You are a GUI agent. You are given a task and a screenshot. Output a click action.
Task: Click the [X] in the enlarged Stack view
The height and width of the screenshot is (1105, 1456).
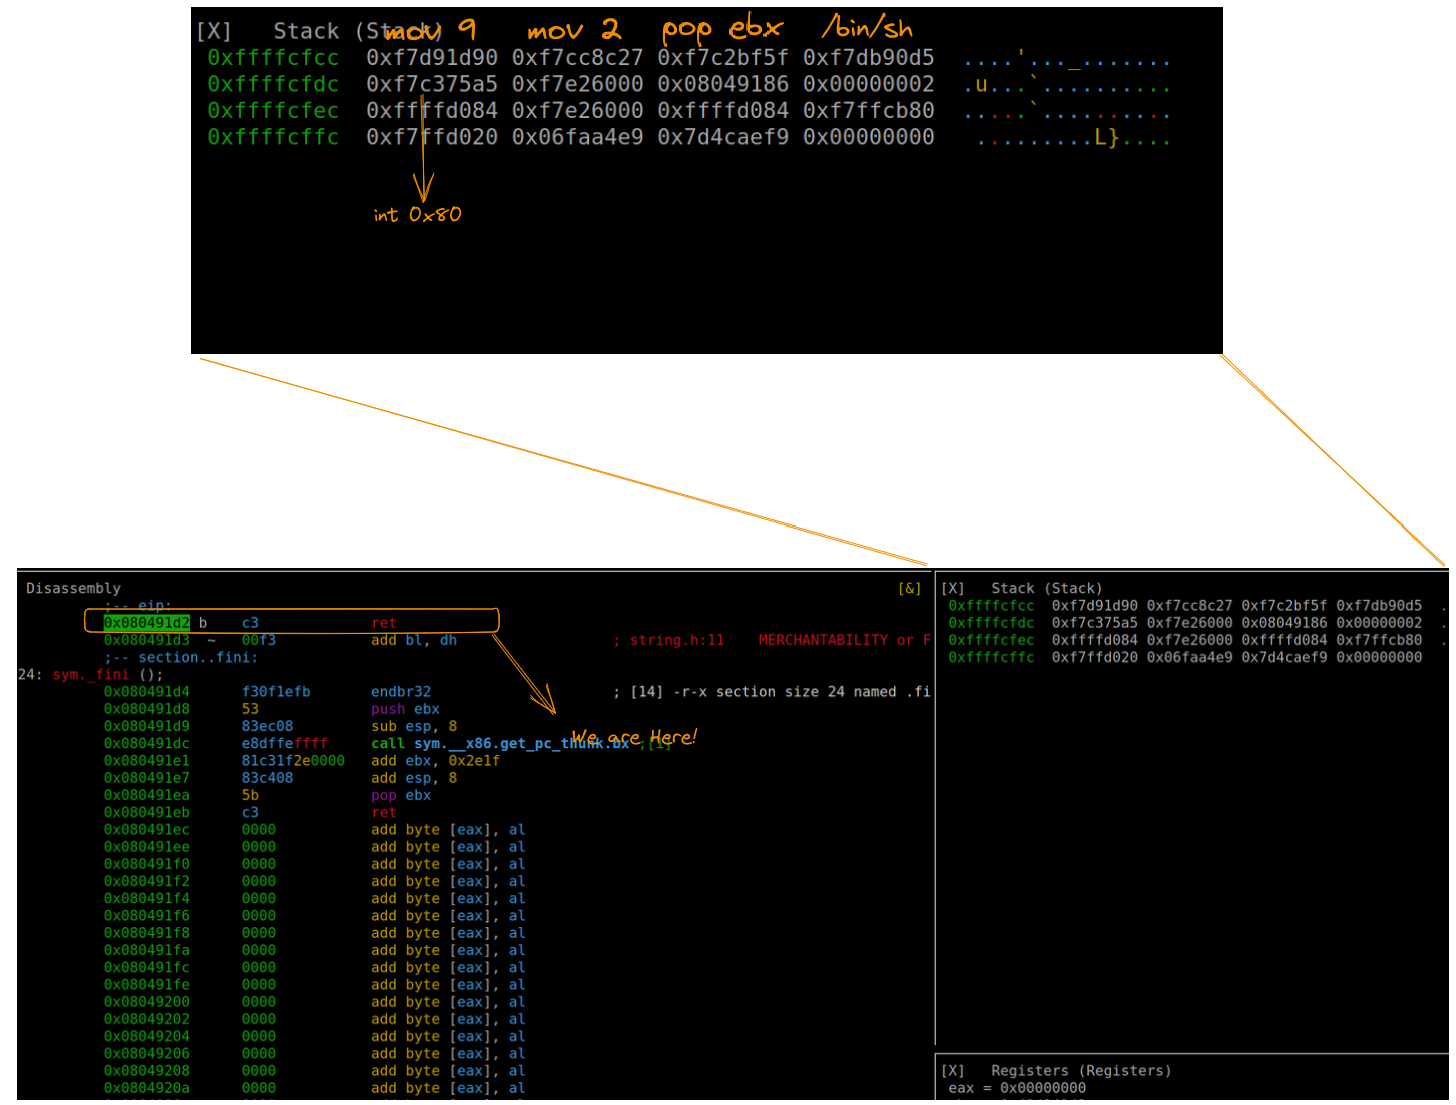pos(214,32)
